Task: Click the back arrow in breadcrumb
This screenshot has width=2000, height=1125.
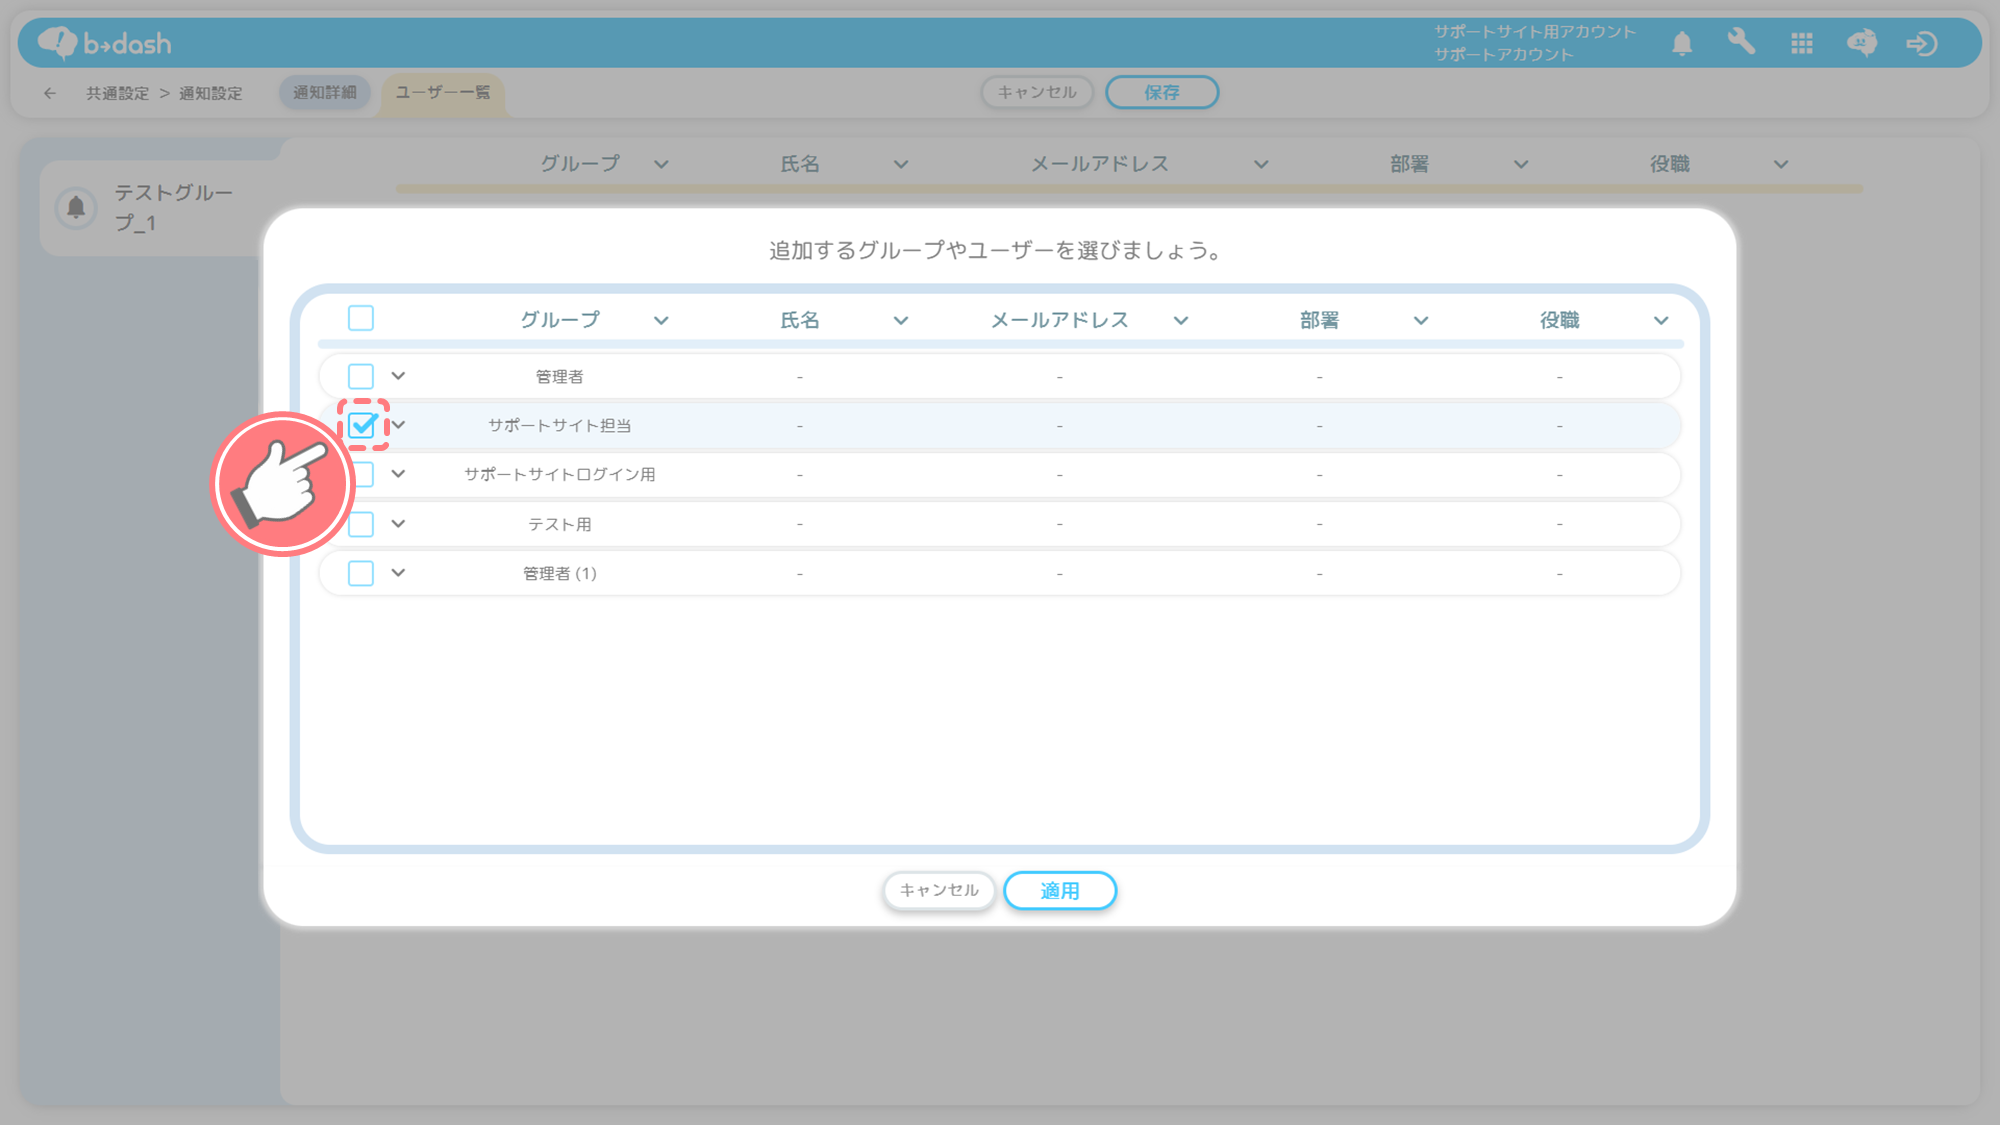Action: [50, 93]
